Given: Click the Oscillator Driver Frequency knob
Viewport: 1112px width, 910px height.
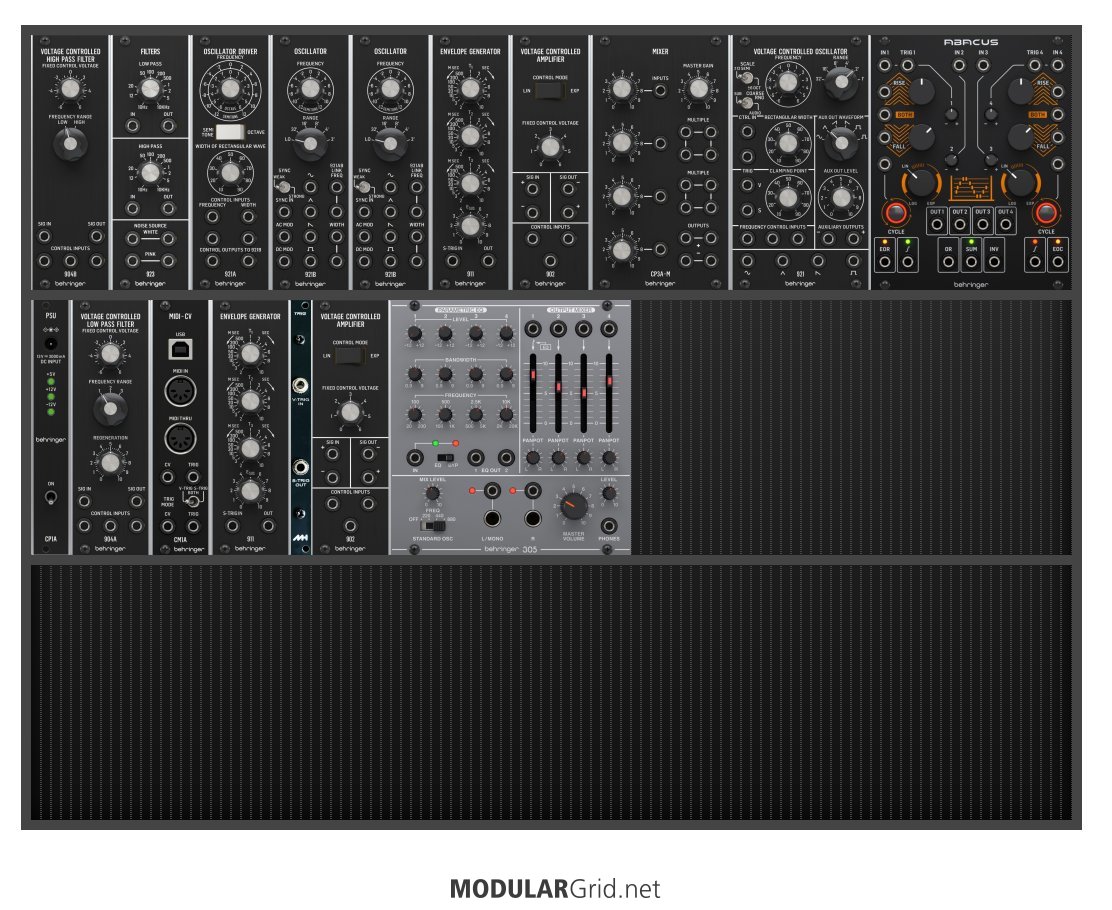Looking at the screenshot, I should tap(230, 89).
